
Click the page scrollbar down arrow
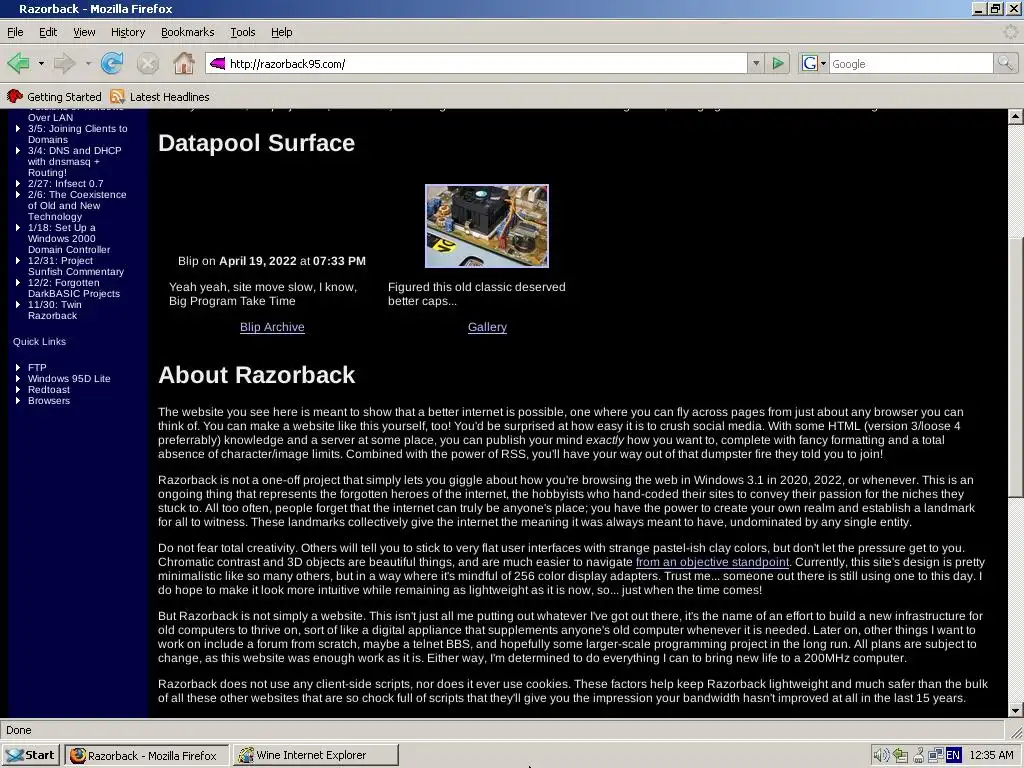point(1016,711)
